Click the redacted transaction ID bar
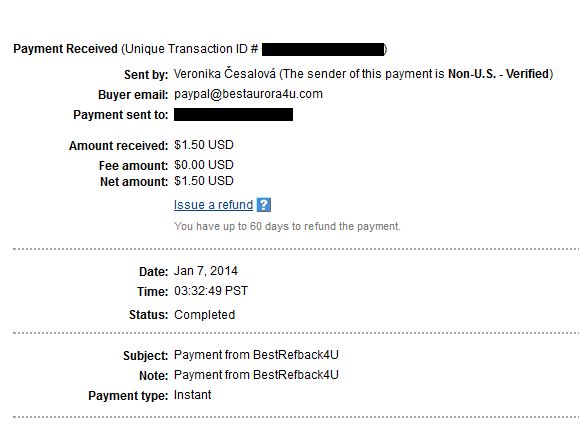Screen dimensions: 579x442 point(323,49)
